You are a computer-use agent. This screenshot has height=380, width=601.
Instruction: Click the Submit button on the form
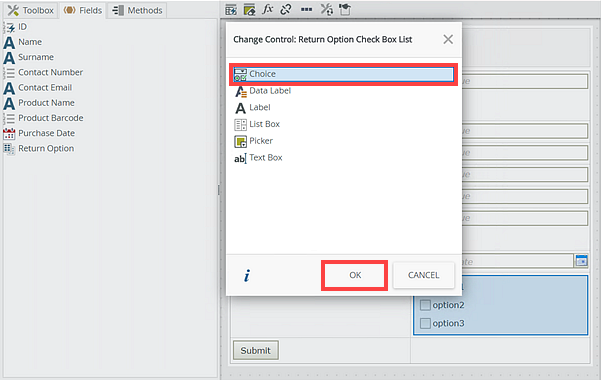tap(256, 350)
